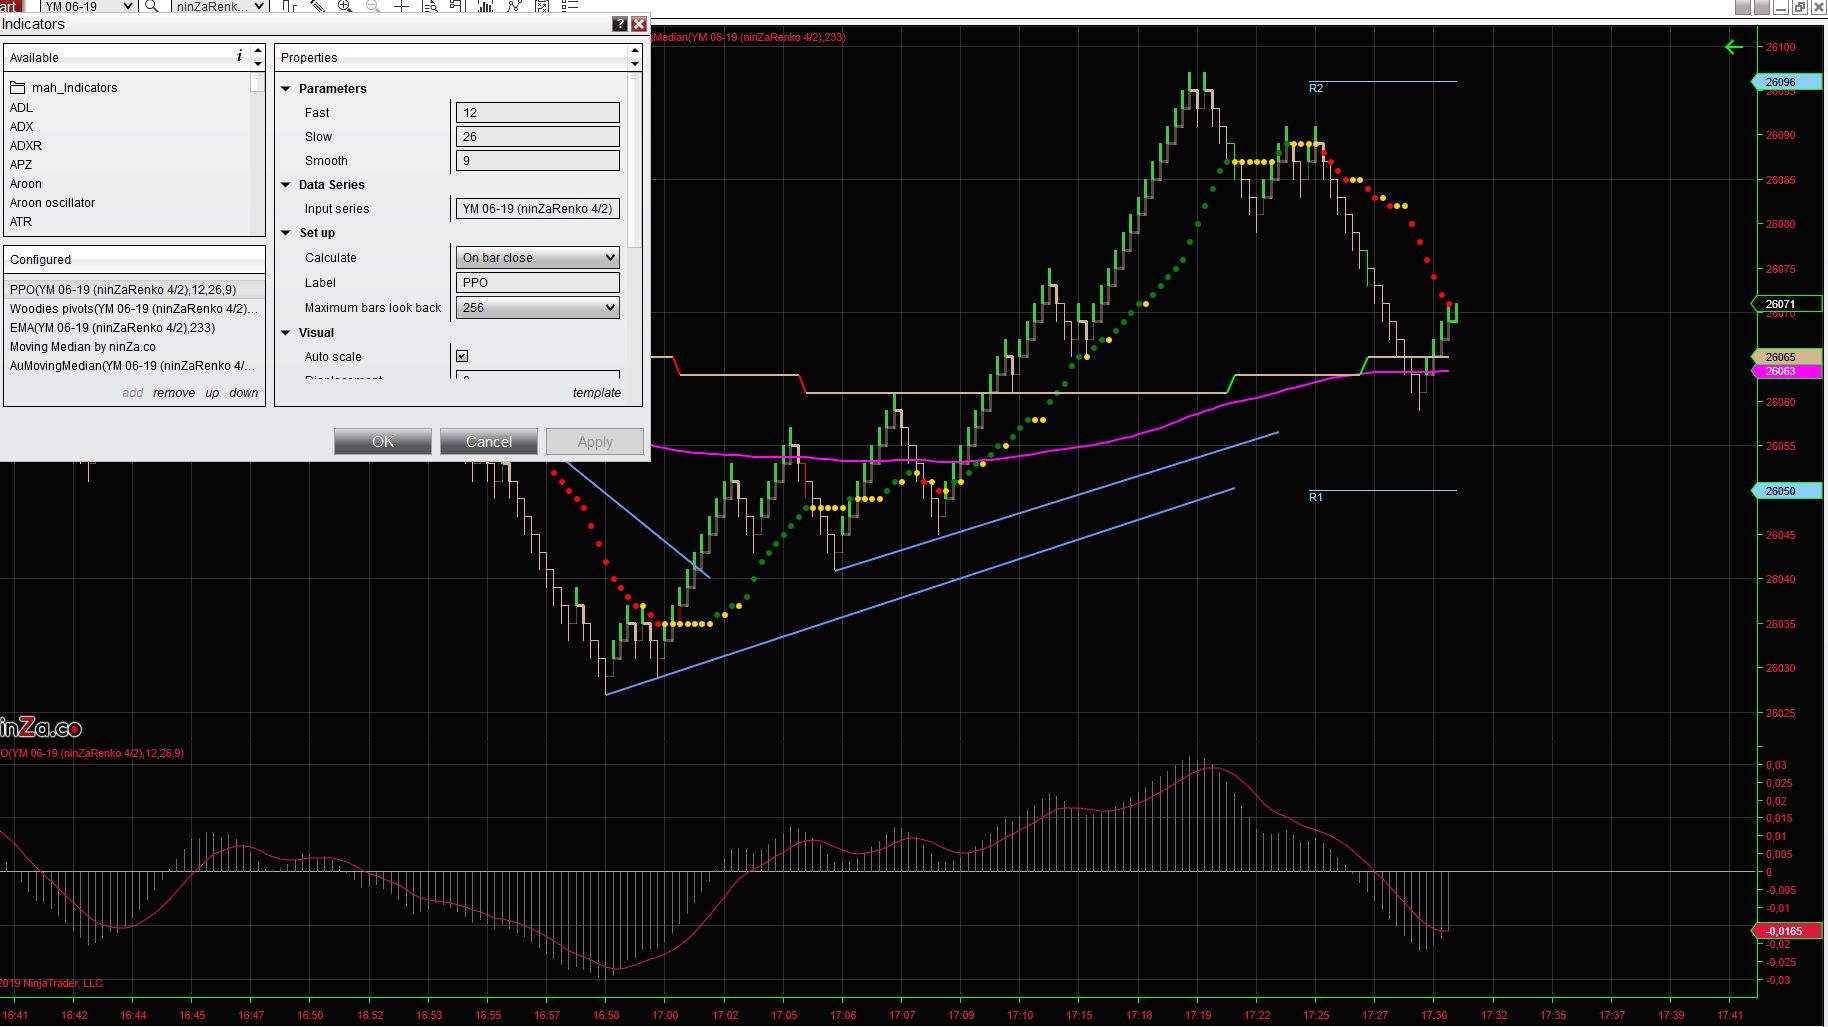Click the zoom in magnifier icon
The image size is (1828, 1027).
point(345,6)
